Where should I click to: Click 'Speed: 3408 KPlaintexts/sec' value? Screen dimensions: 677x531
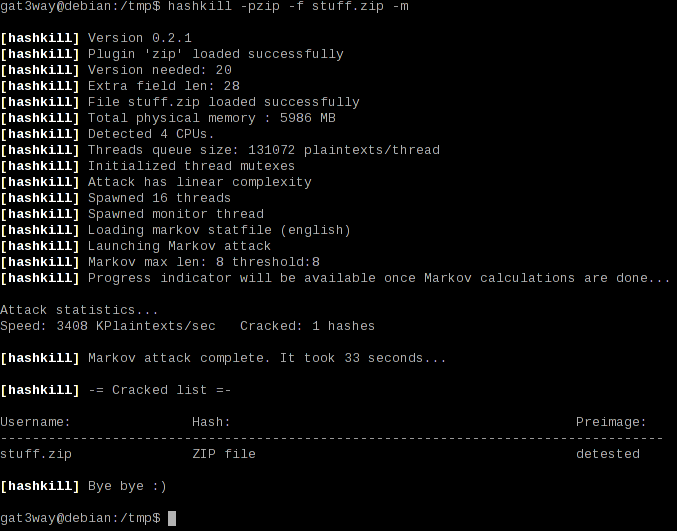coord(108,326)
